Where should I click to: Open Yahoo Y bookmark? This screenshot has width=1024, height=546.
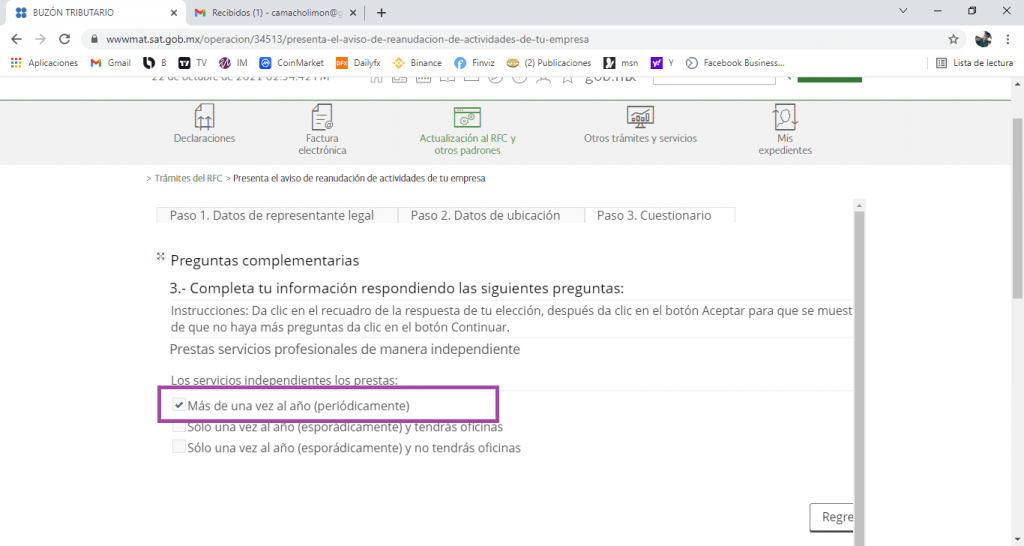pos(662,63)
